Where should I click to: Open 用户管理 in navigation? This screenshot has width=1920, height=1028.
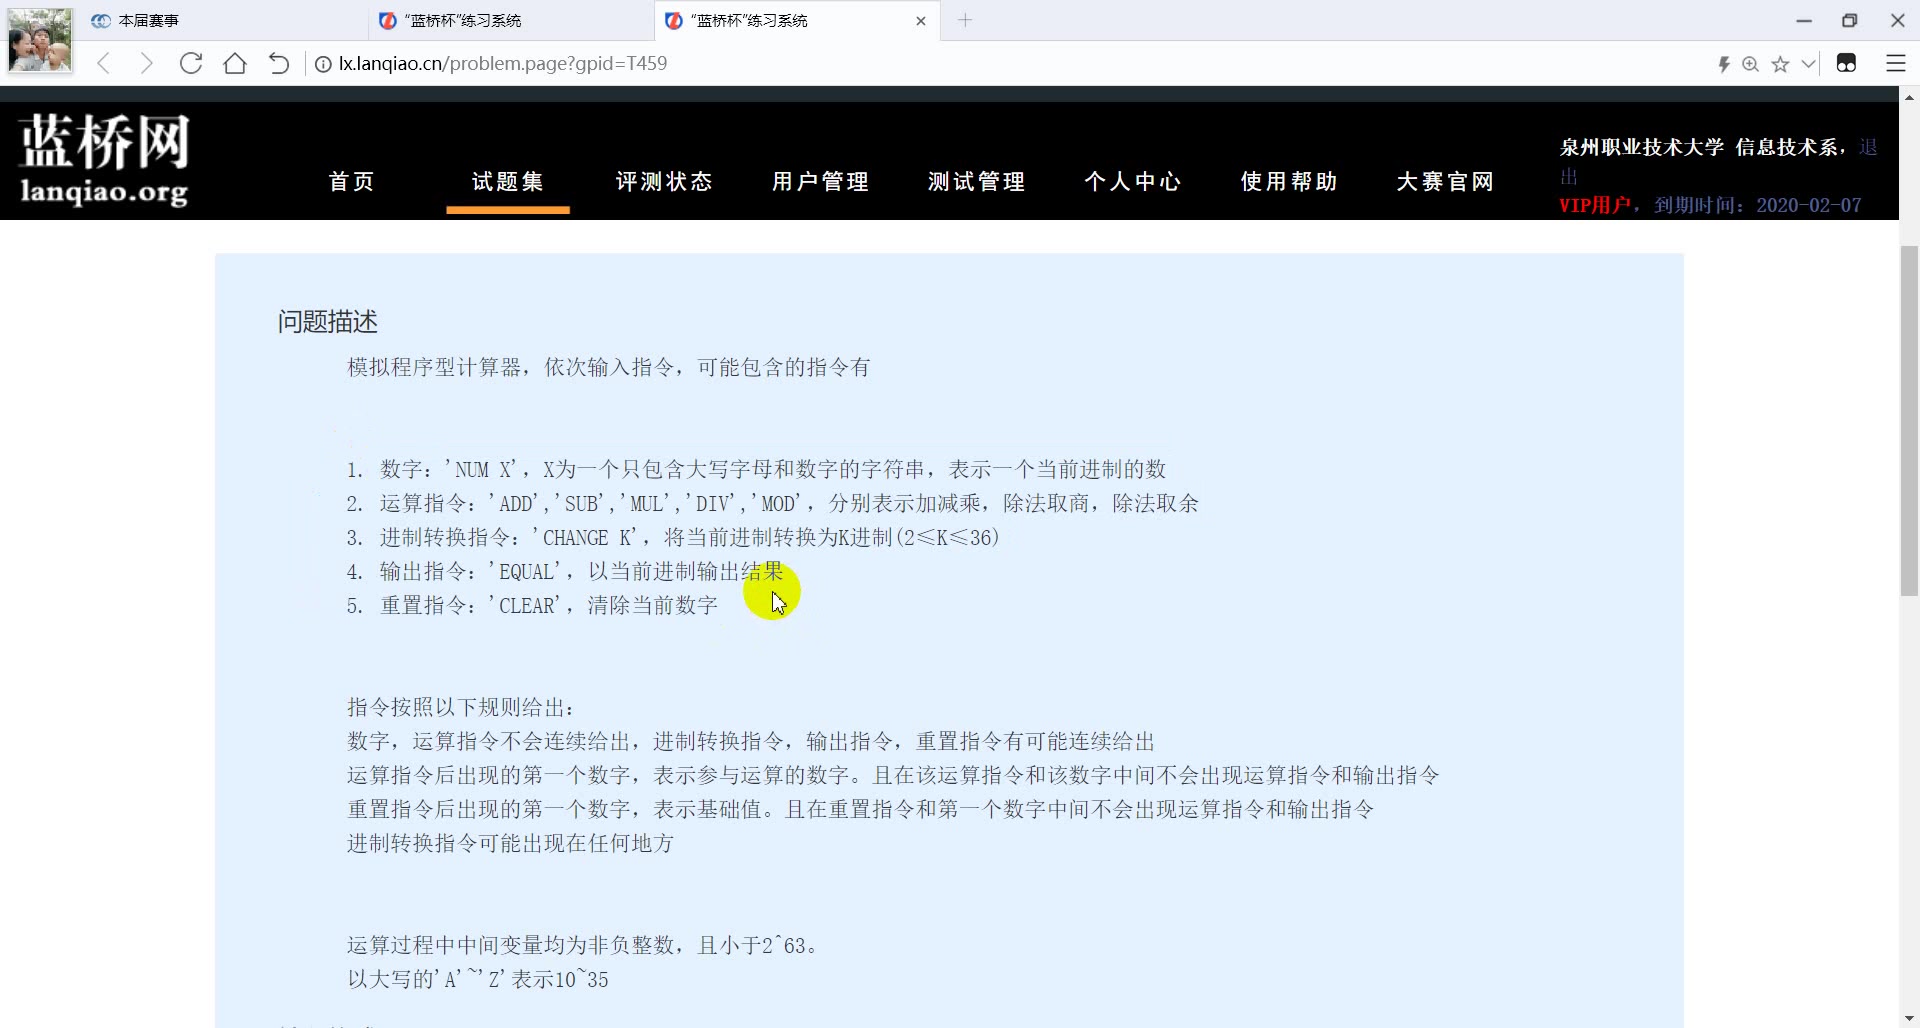[x=820, y=181]
